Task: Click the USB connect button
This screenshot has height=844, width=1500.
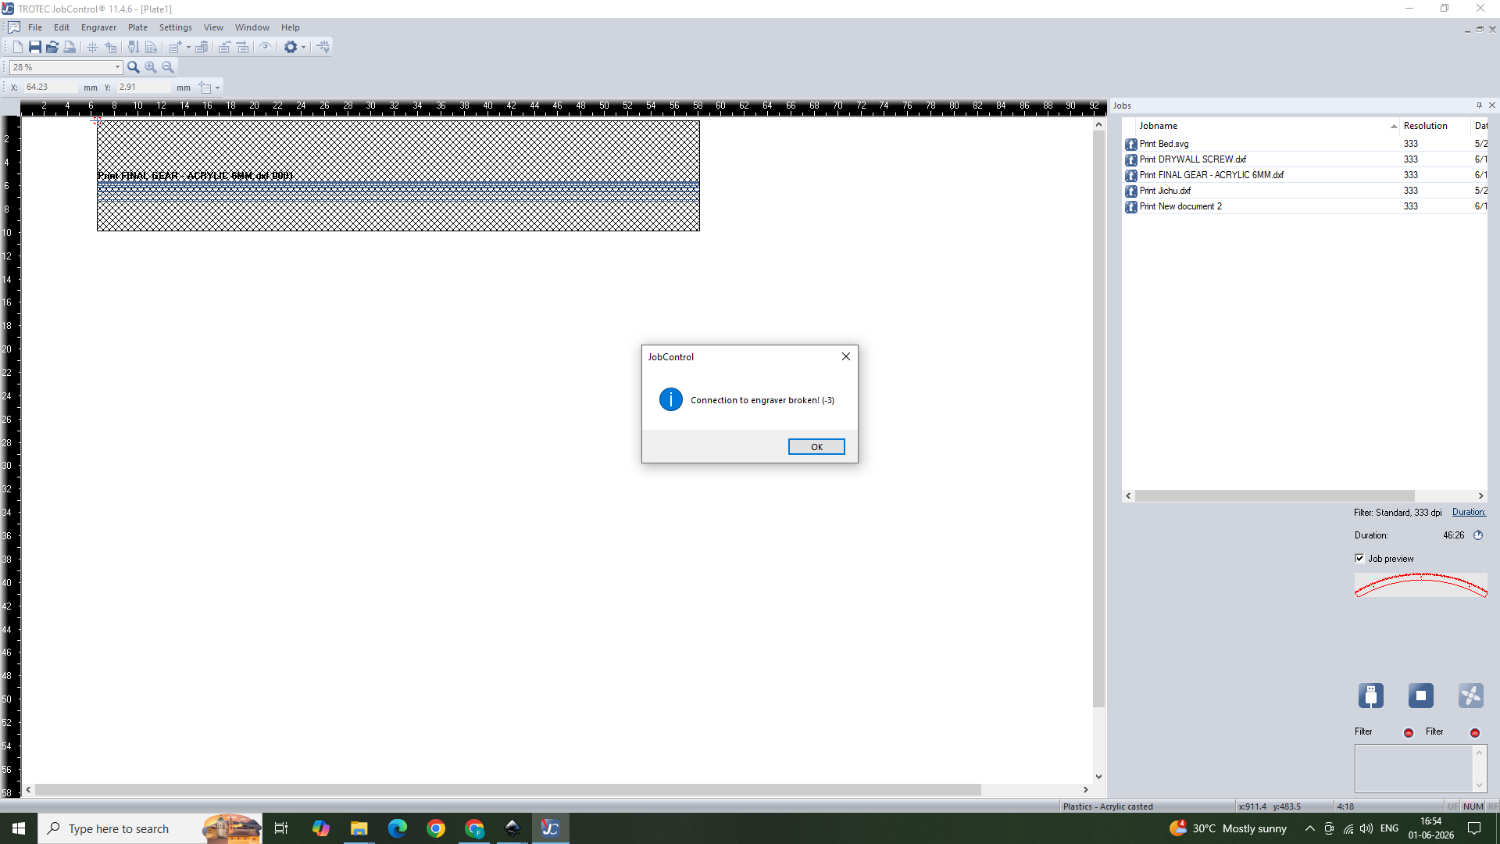Action: [1371, 695]
